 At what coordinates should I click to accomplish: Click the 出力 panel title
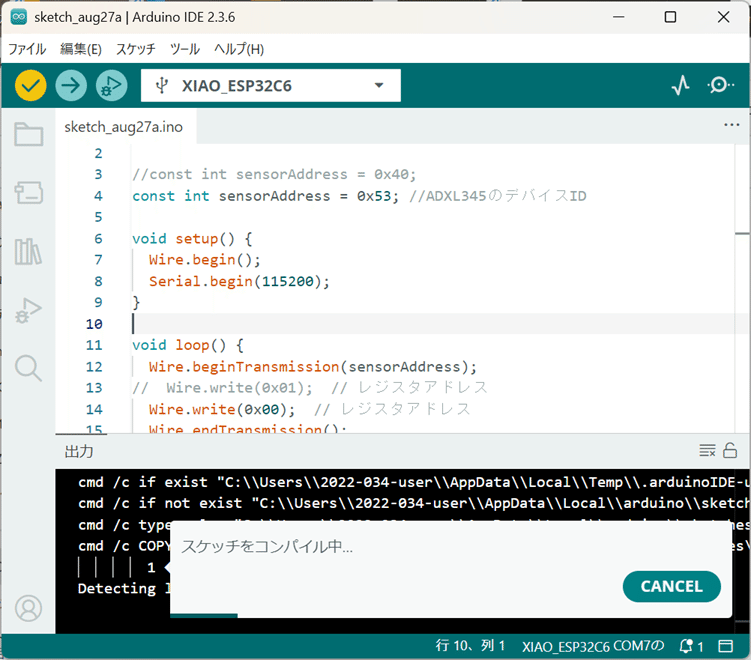[79, 451]
